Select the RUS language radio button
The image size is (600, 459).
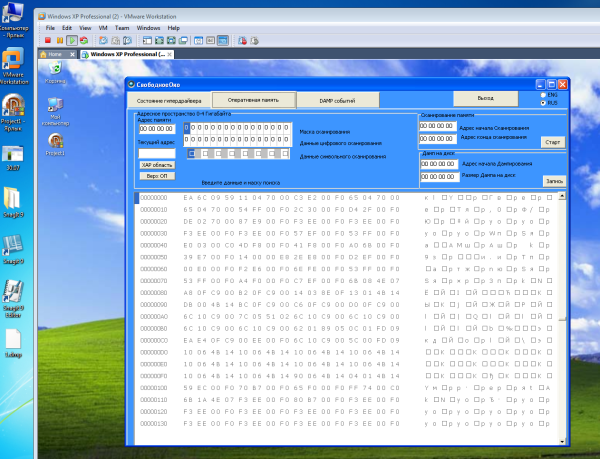pyautogui.click(x=543, y=103)
